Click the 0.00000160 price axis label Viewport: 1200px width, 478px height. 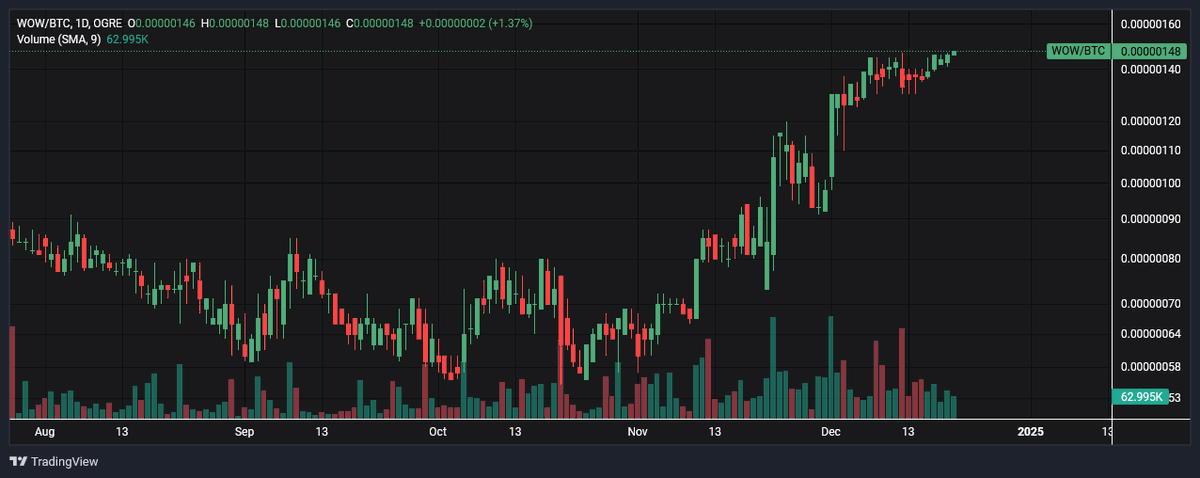(x=1150, y=23)
